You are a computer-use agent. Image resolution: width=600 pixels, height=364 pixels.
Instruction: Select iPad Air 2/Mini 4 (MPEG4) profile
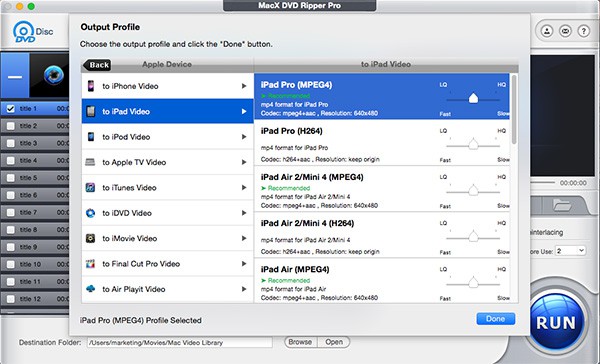click(382, 189)
